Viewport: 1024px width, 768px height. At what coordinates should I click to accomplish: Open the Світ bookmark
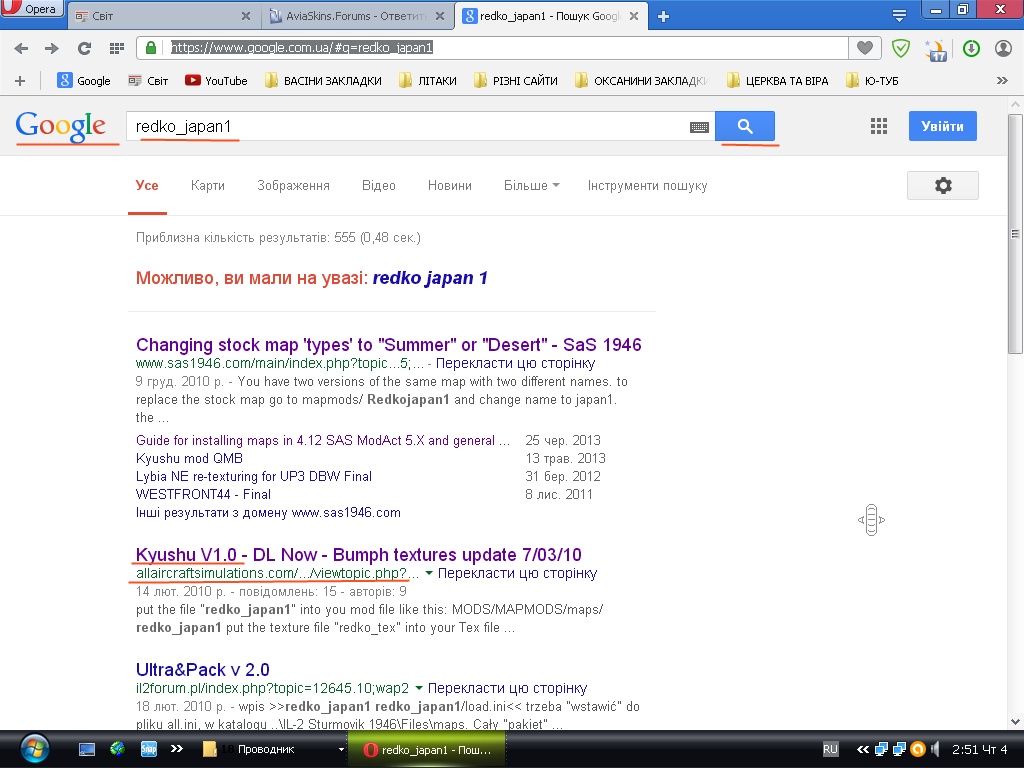tap(148, 81)
